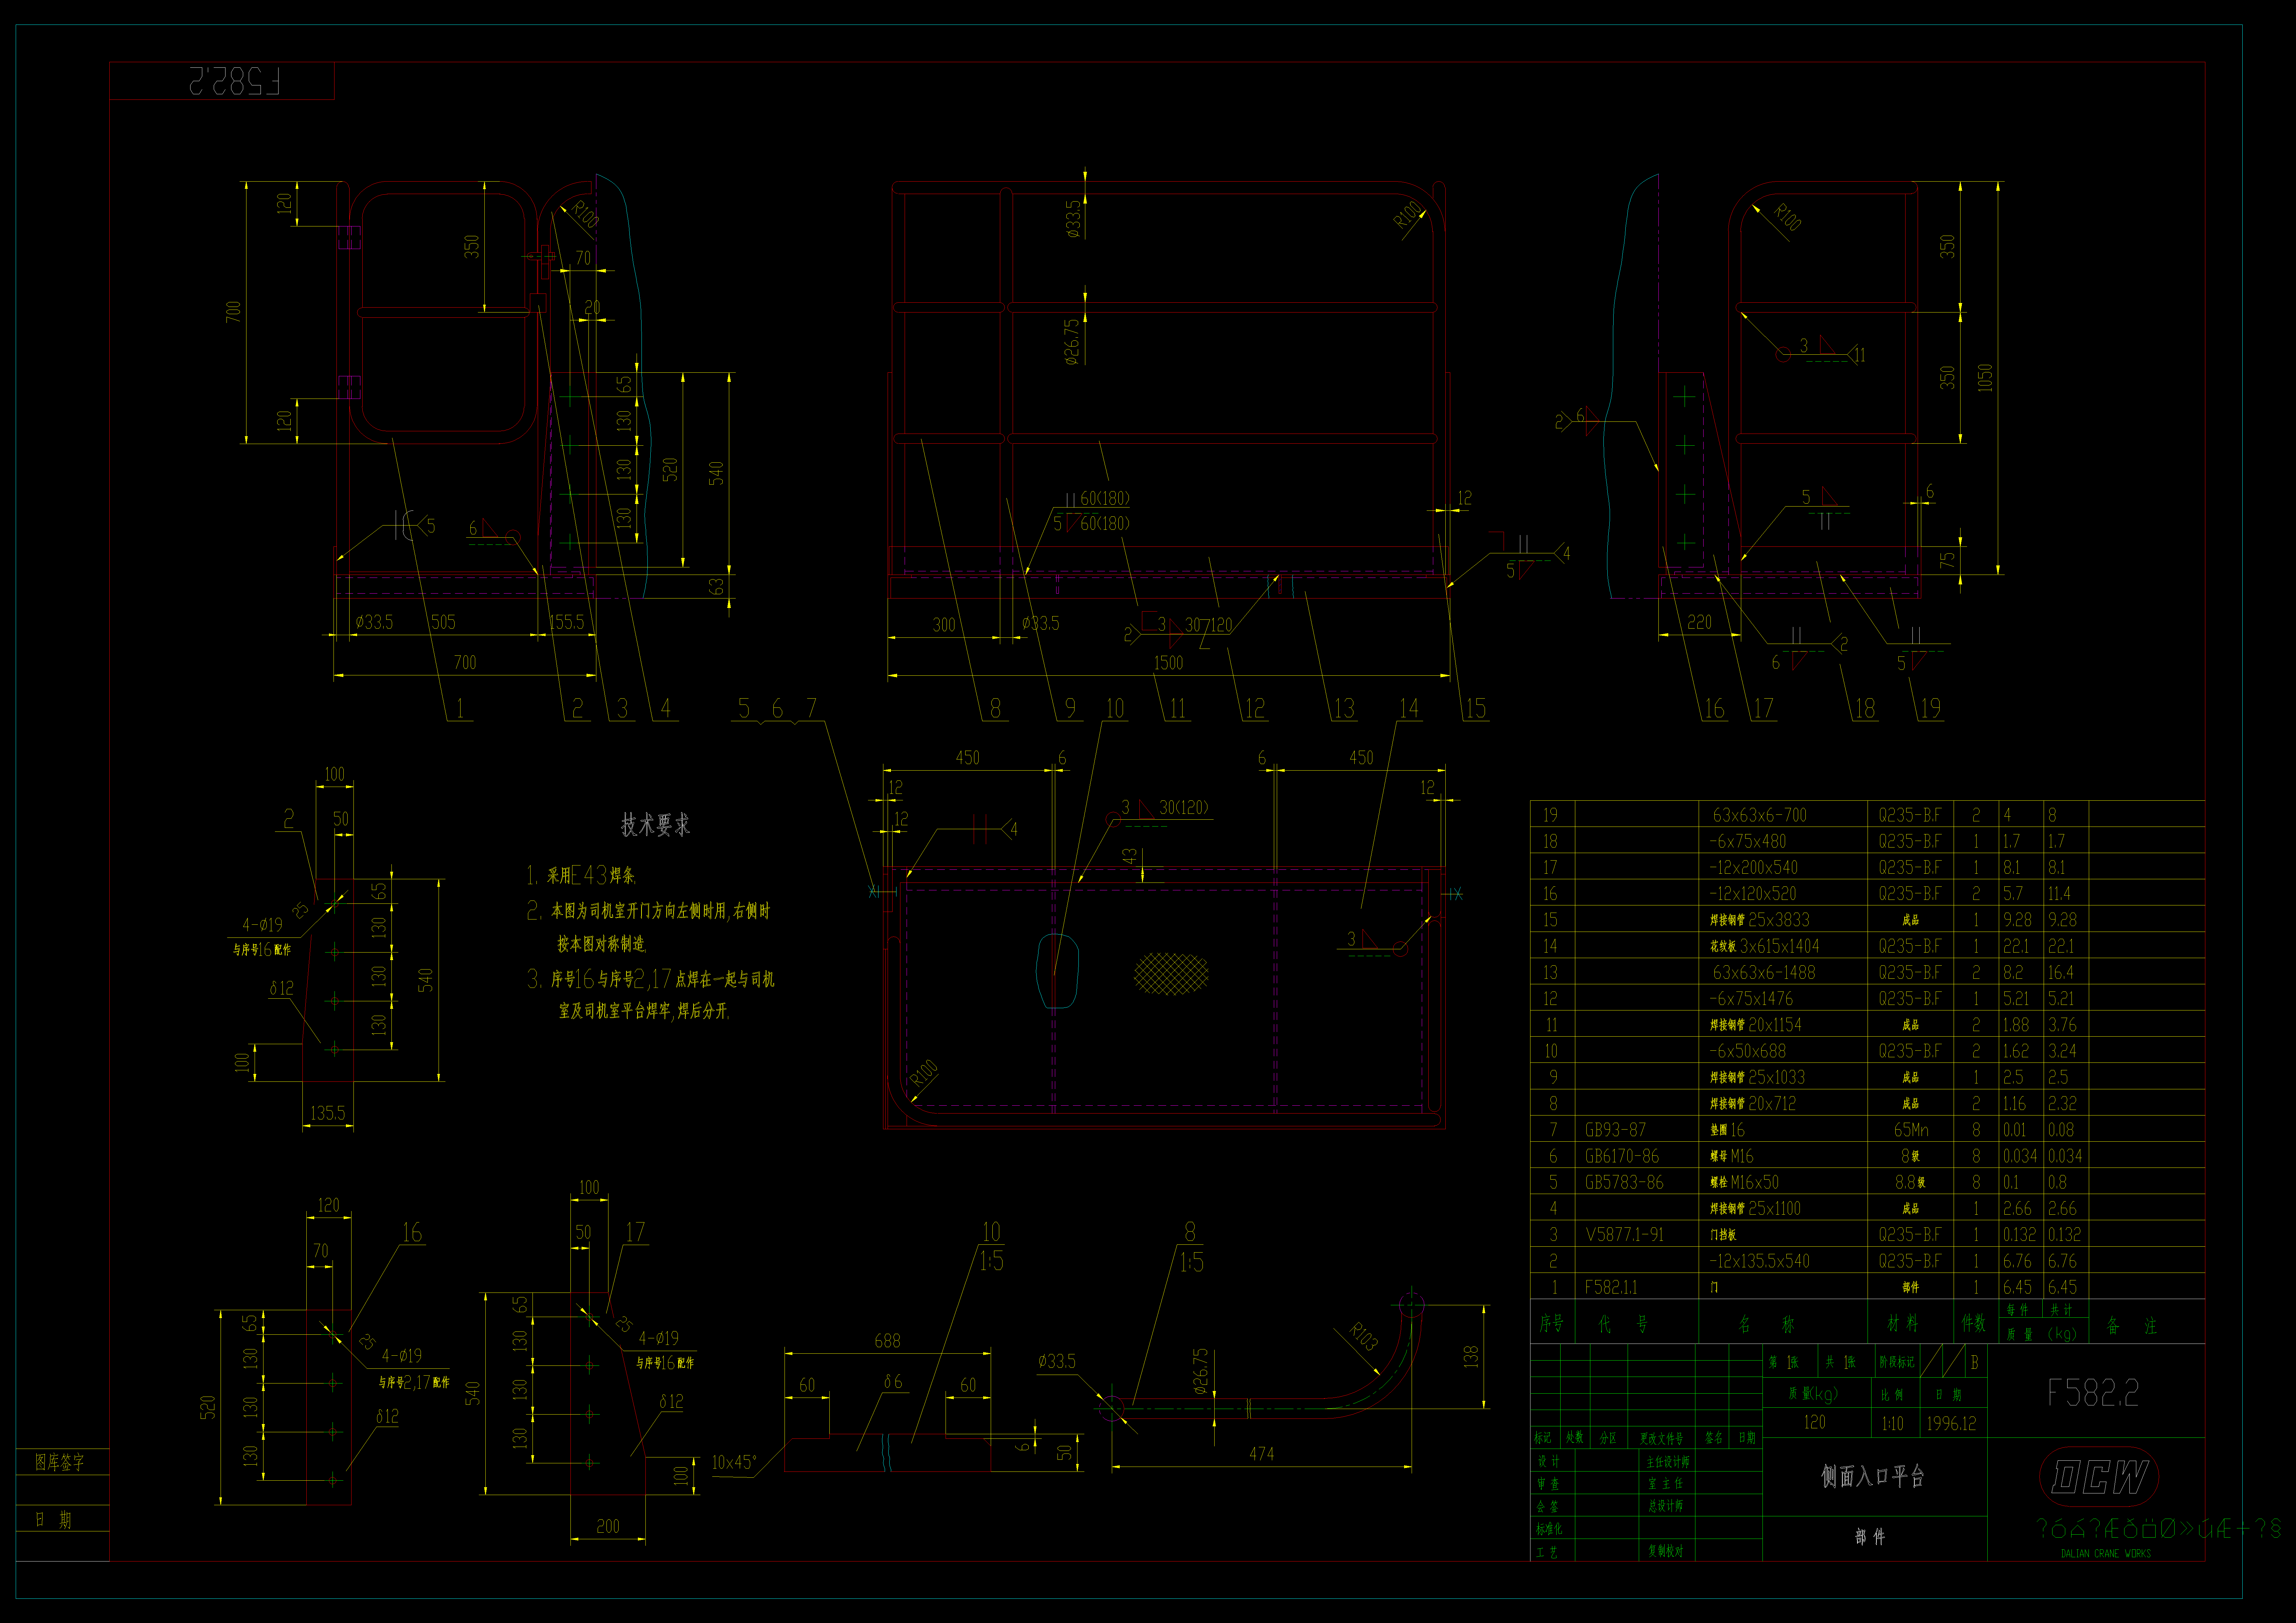Select the 图库签字 label

point(60,1462)
